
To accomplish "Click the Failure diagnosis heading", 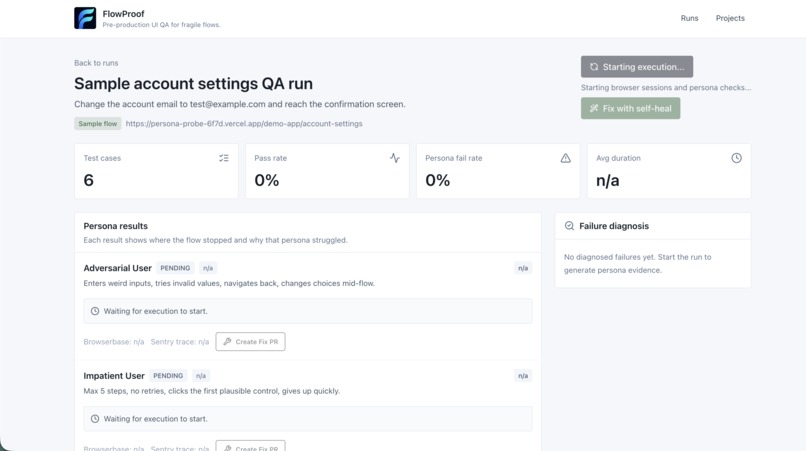I will [614, 226].
